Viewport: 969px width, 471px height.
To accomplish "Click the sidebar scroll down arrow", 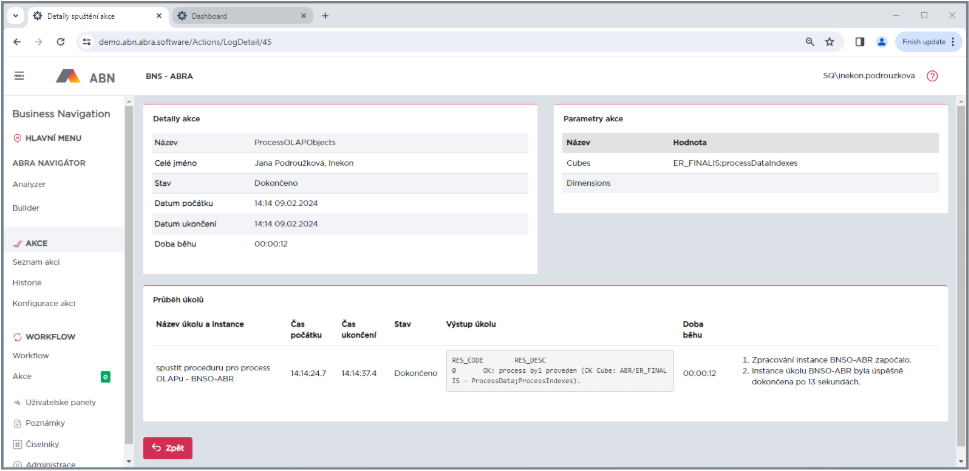I will (x=129, y=461).
